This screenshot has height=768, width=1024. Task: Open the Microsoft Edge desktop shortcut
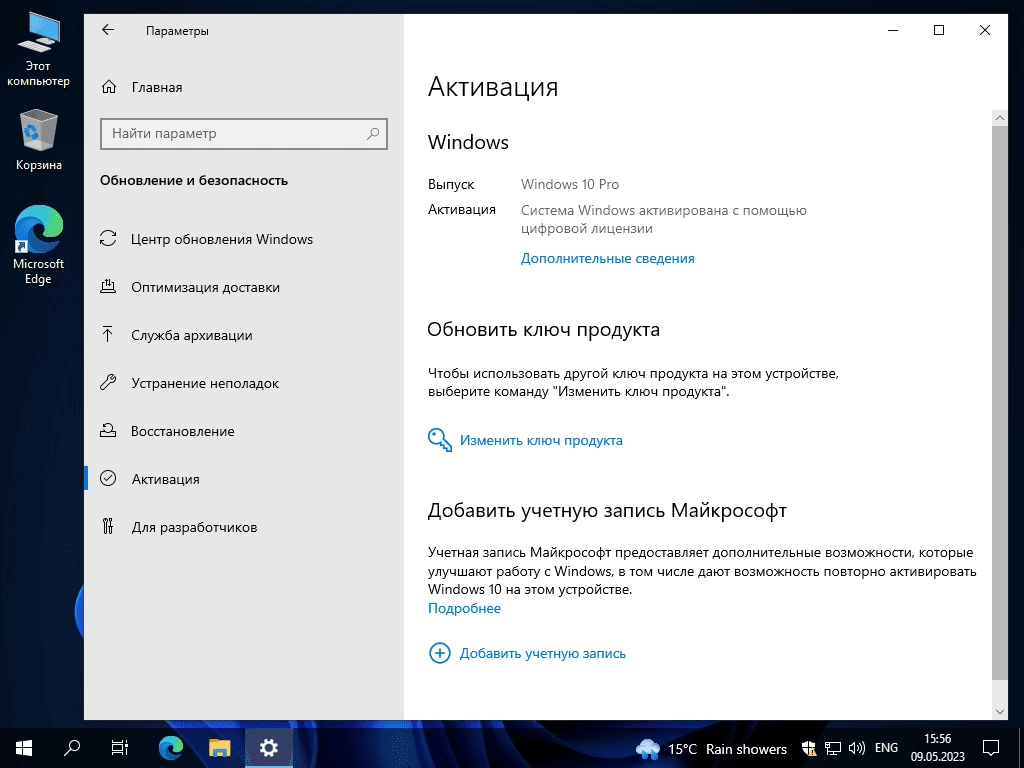[39, 245]
